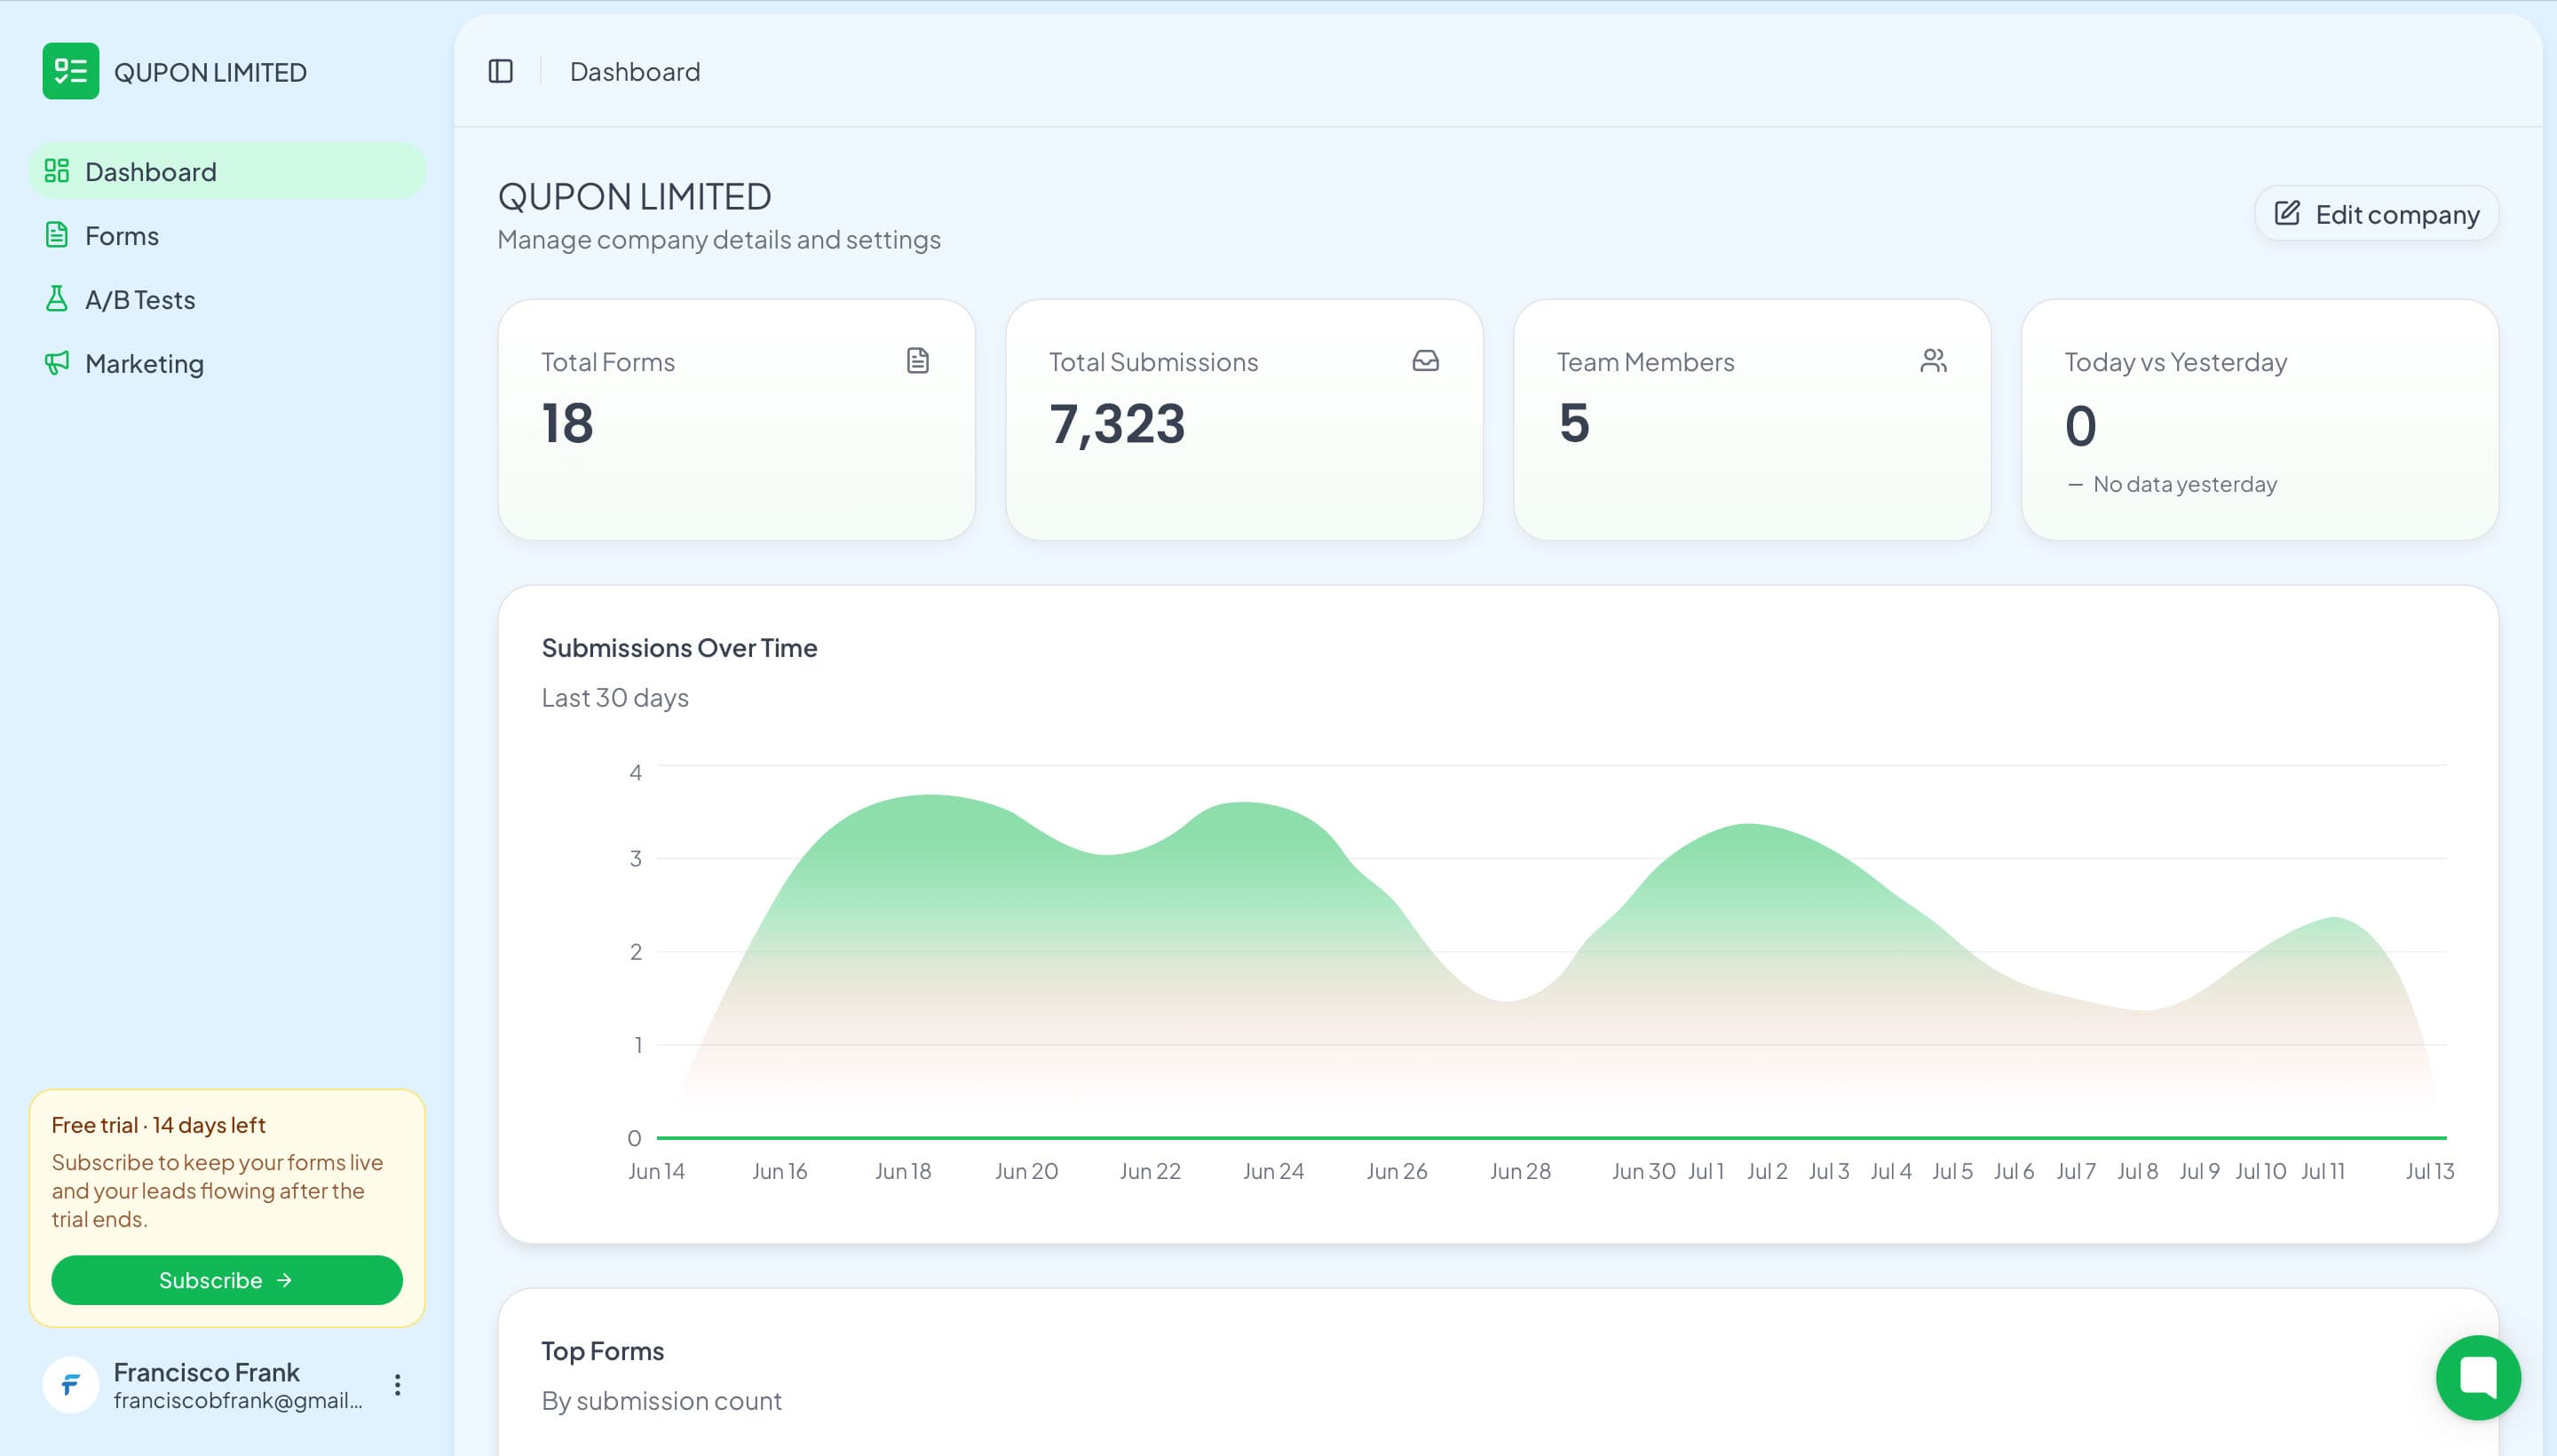Screen dimensions: 2557x1456
Task: Toggle the sidebar panel icon
Action: pyautogui.click(x=501, y=71)
